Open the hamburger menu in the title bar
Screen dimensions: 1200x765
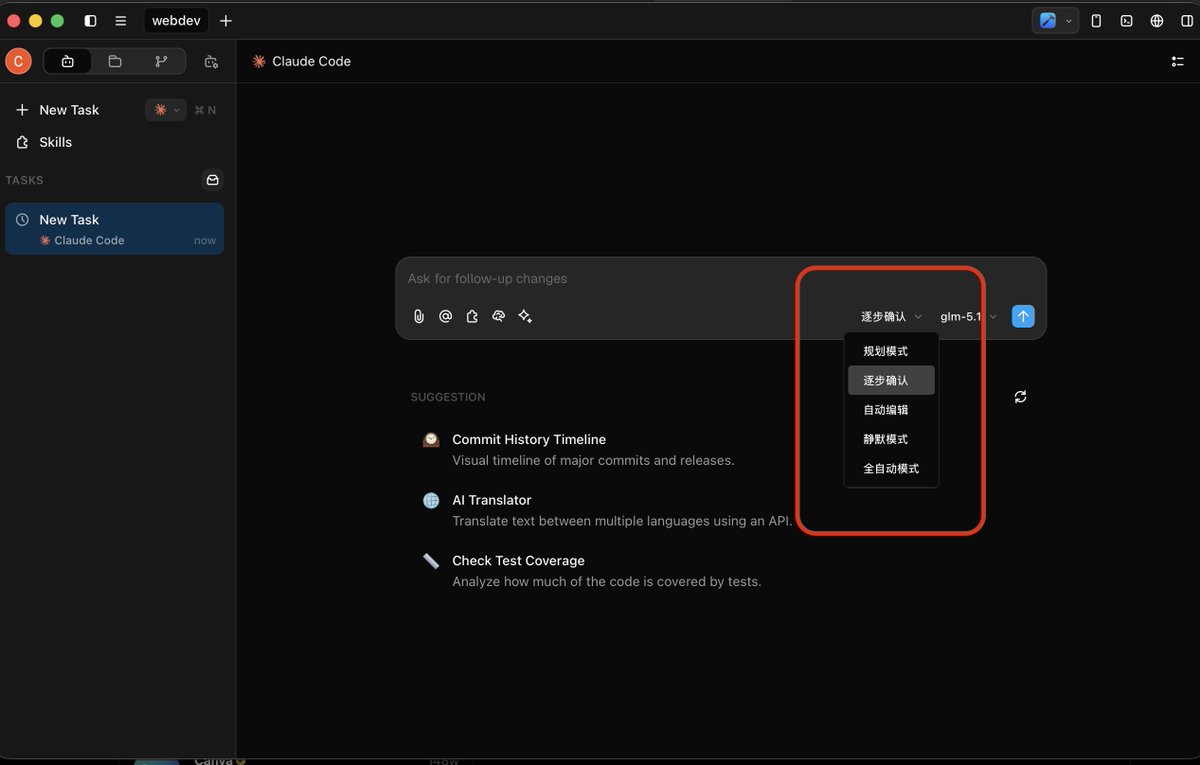[121, 20]
